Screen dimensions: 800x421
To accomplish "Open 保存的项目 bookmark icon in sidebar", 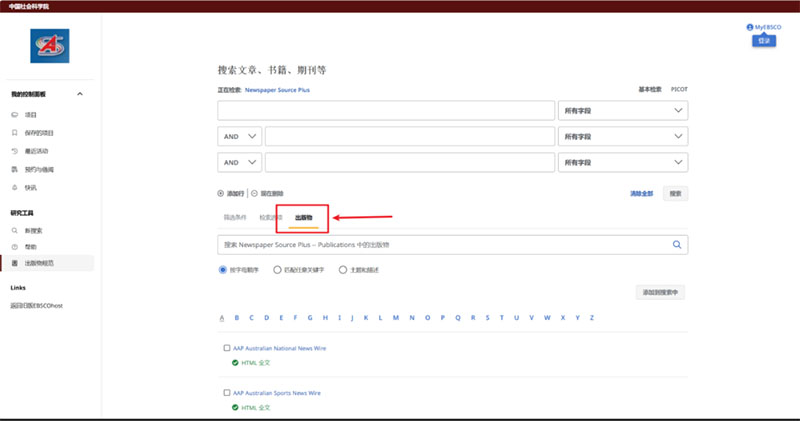I will click(x=14, y=132).
